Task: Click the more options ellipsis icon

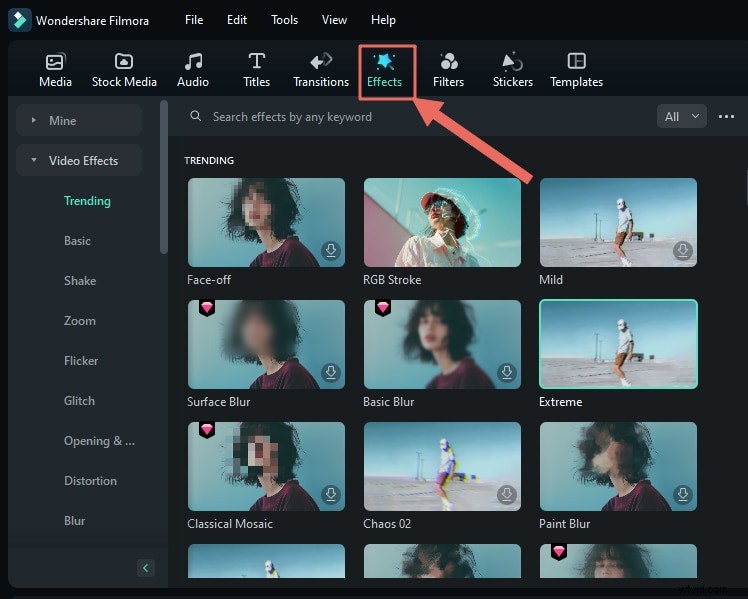Action: 727,117
